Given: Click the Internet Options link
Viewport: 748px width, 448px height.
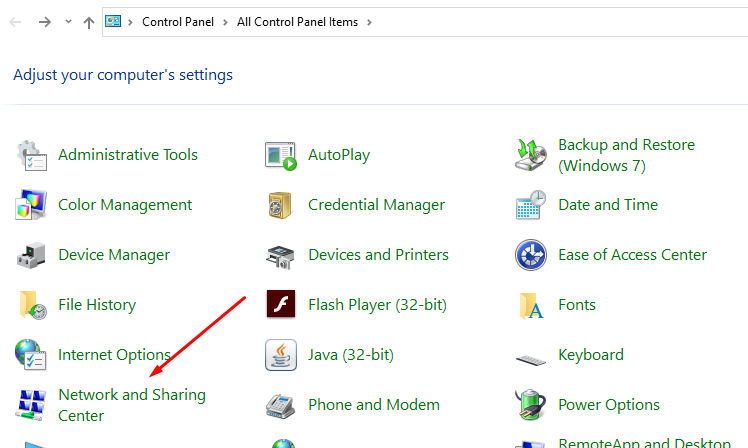Looking at the screenshot, I should (114, 355).
